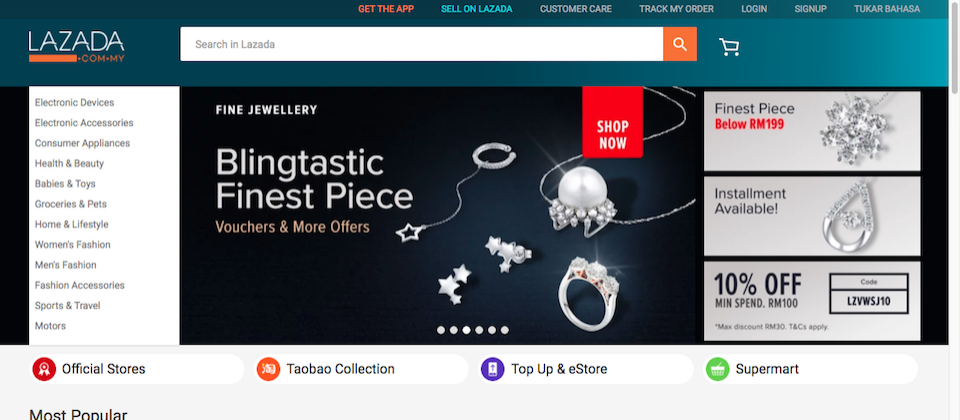Open CUSTOMER CARE in top bar
Viewport: 960px width, 420px height.
pos(576,9)
